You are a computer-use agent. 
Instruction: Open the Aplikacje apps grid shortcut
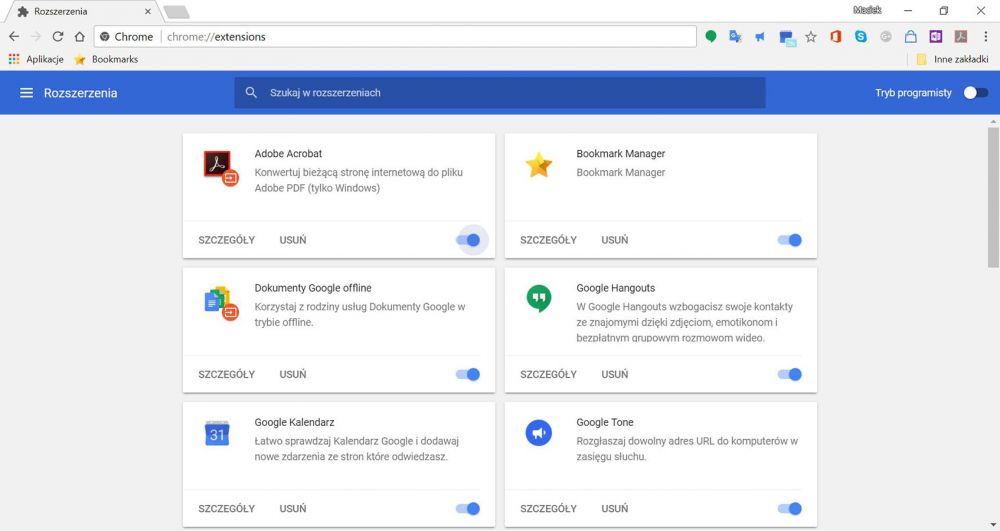[36, 59]
